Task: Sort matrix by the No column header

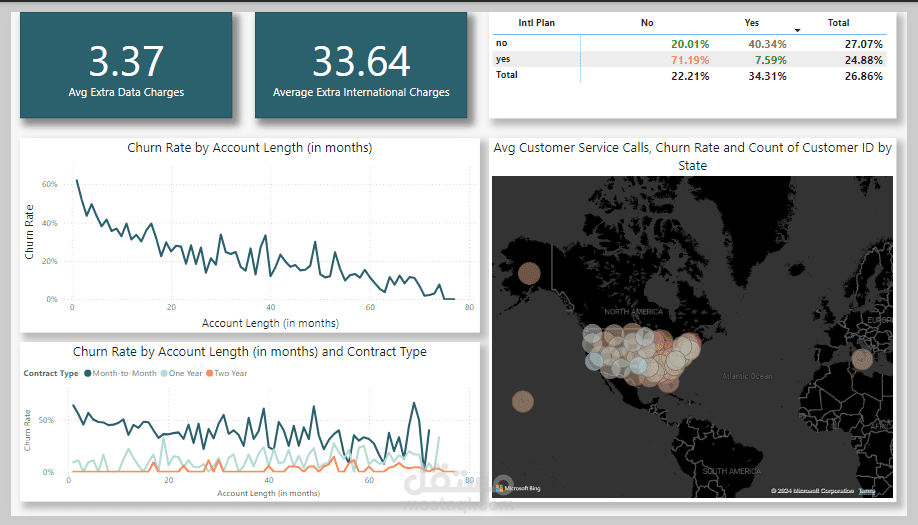Action: pyautogui.click(x=647, y=22)
